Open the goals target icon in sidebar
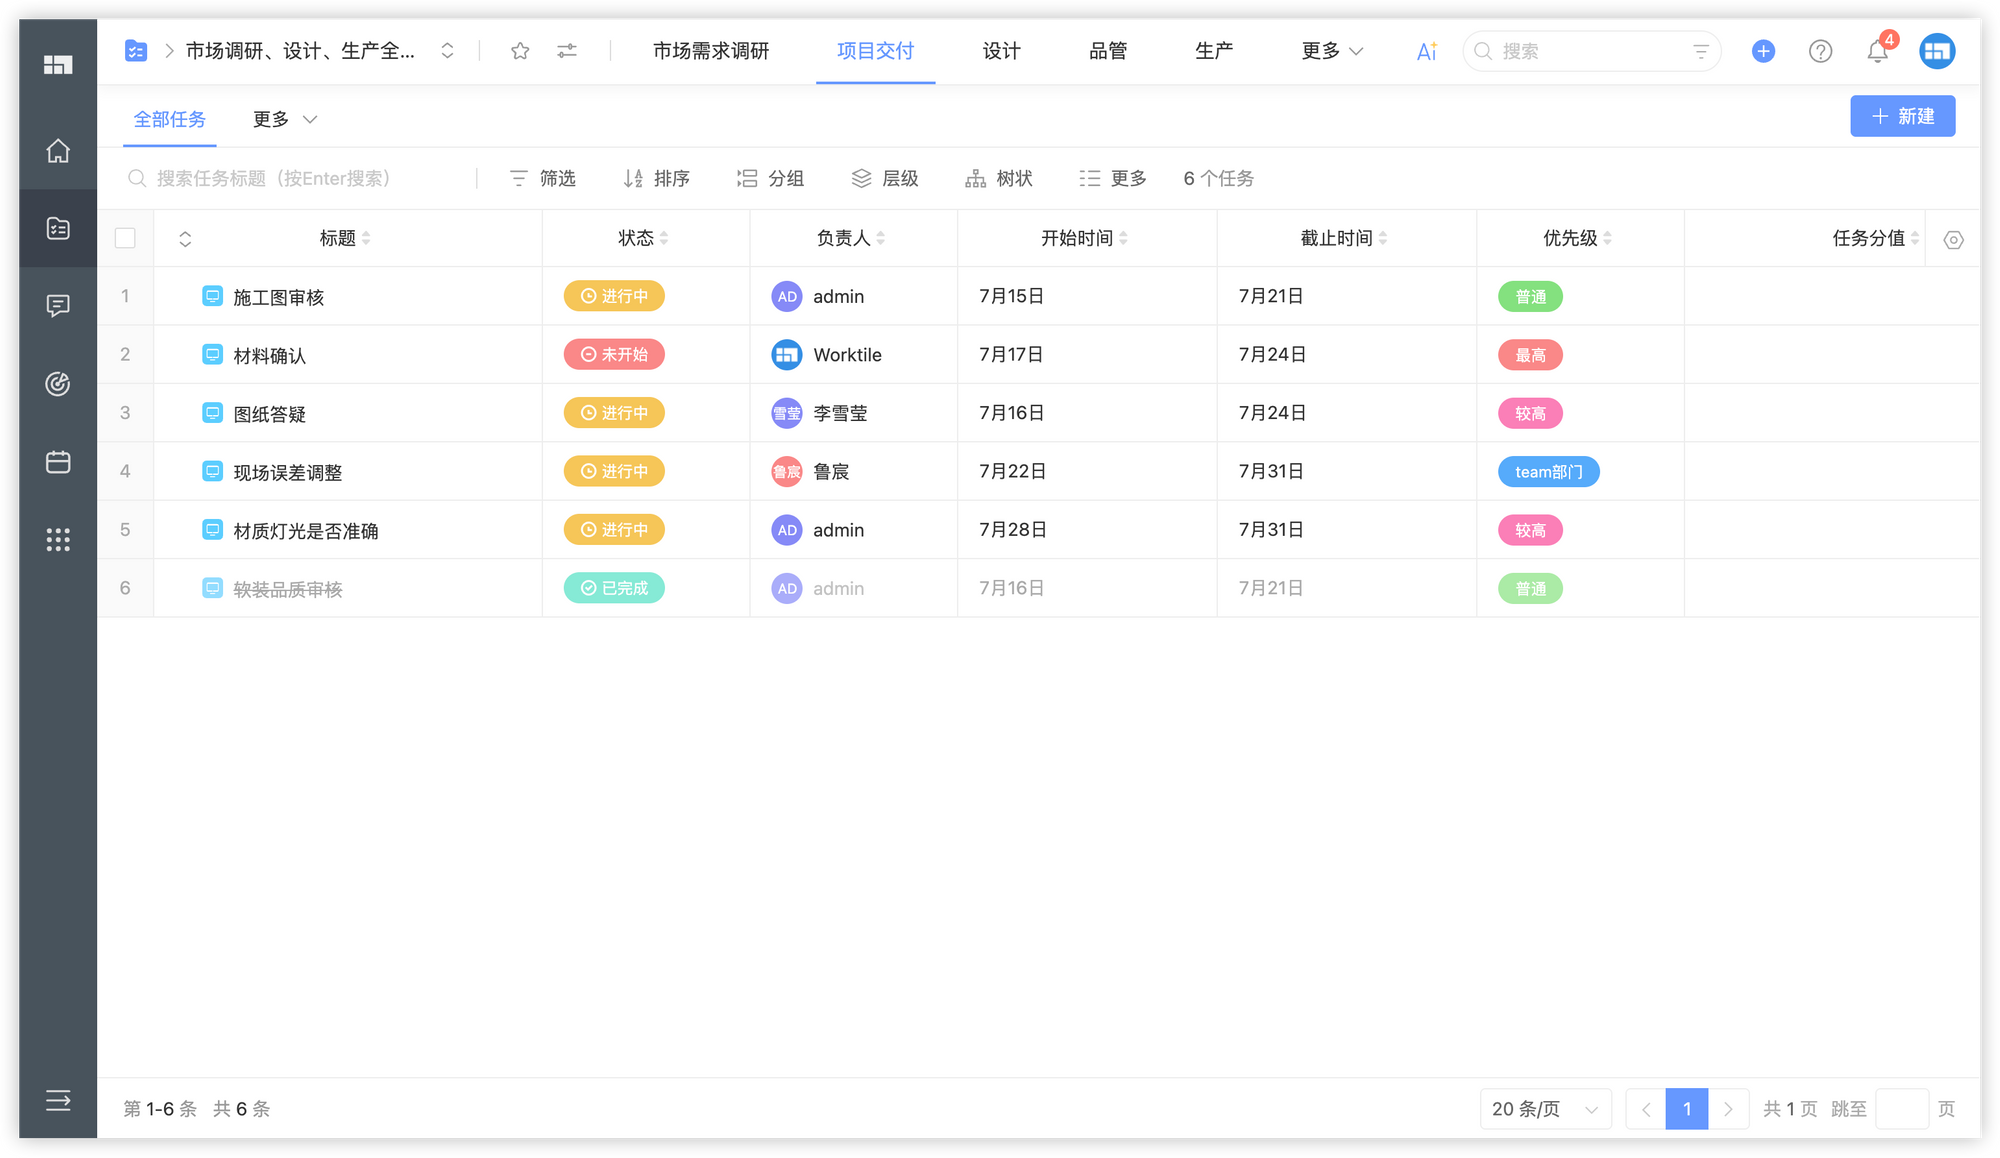Screen dimensions: 2000x1158 tap(58, 384)
